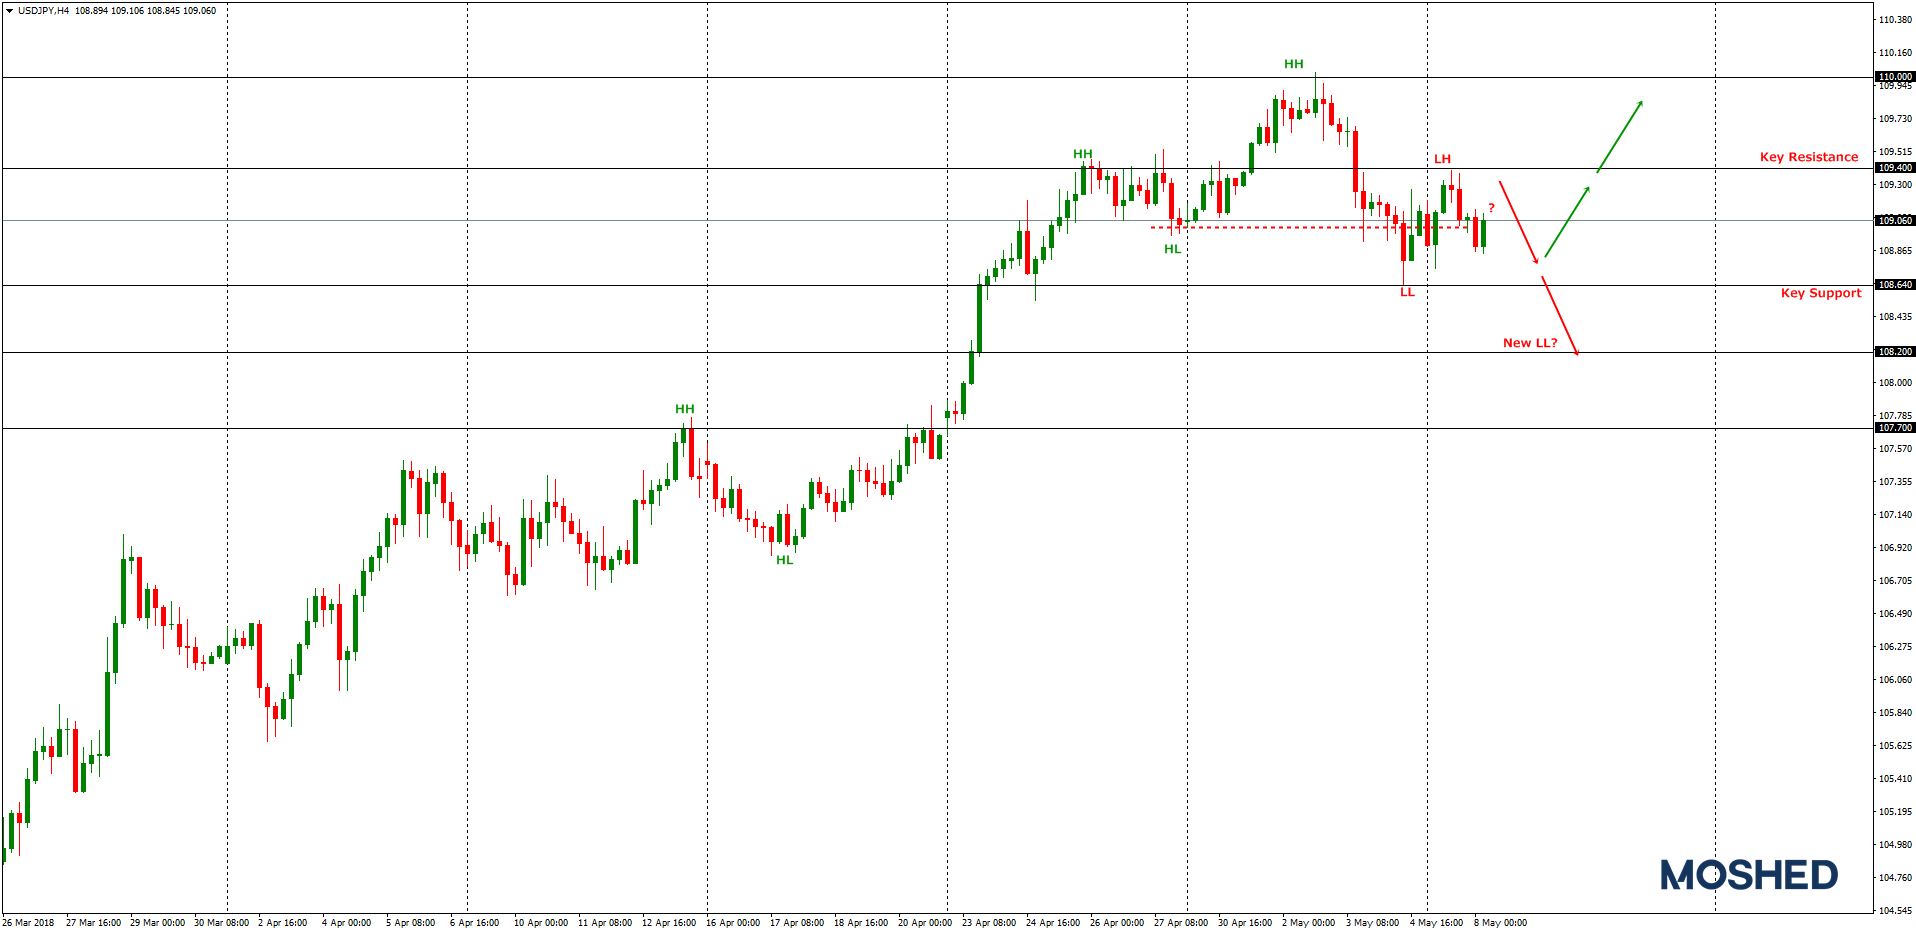Click the 108.640 support price tag
The height and width of the screenshot is (934, 1916).
pyautogui.click(x=1894, y=285)
